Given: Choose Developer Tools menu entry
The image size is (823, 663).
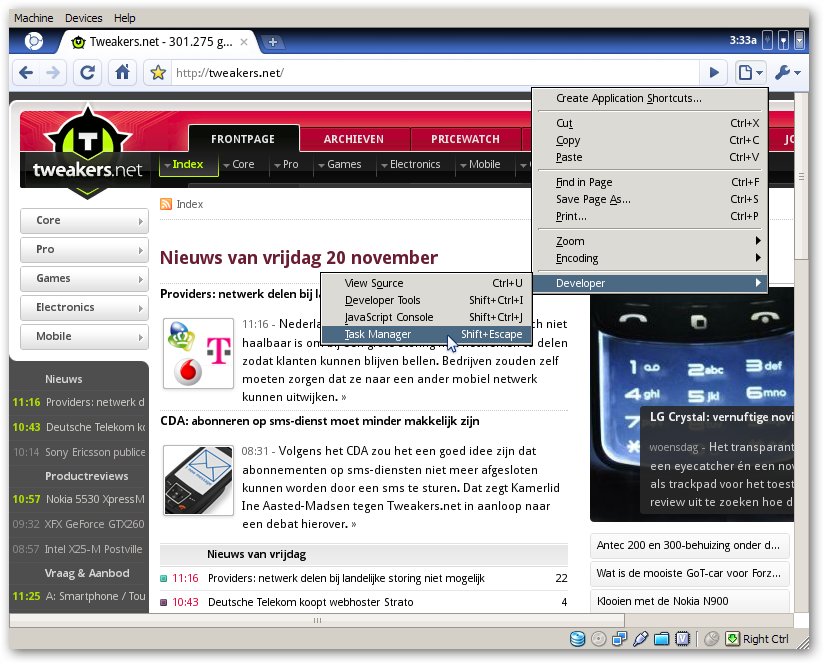Looking at the screenshot, I should click(x=427, y=300).
